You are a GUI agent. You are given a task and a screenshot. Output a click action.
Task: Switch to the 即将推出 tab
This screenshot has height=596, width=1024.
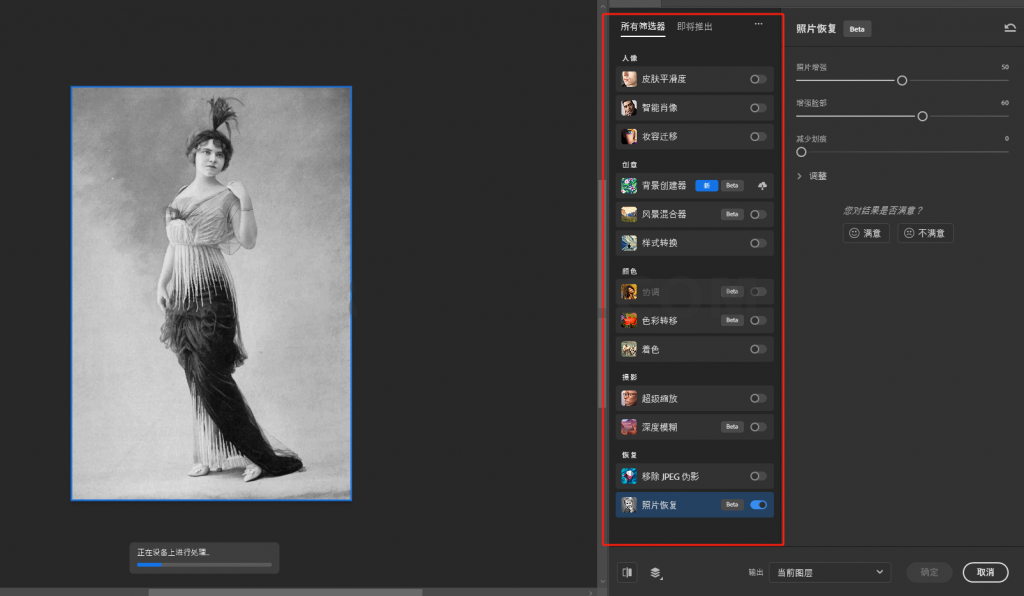click(x=694, y=27)
